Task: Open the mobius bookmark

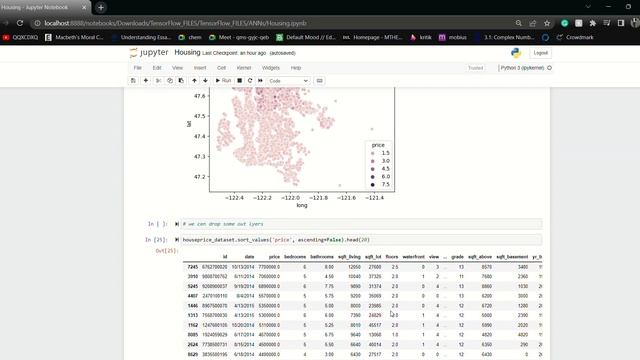Action: point(453,37)
